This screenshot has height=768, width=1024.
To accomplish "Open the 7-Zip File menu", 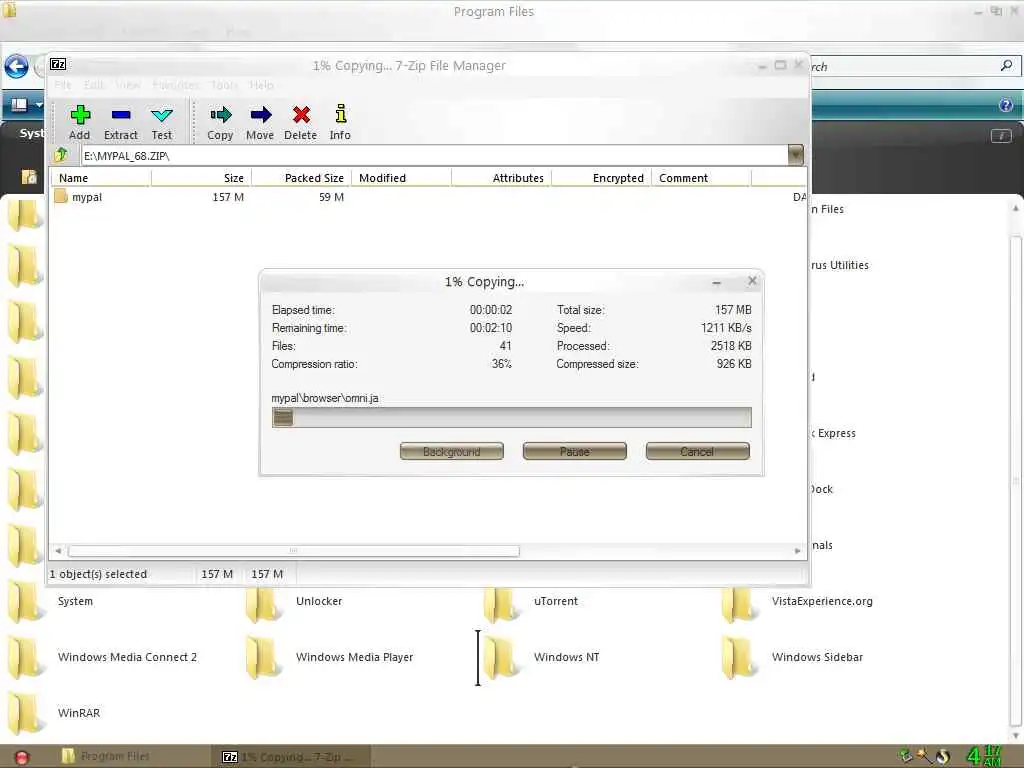I will pos(63,85).
